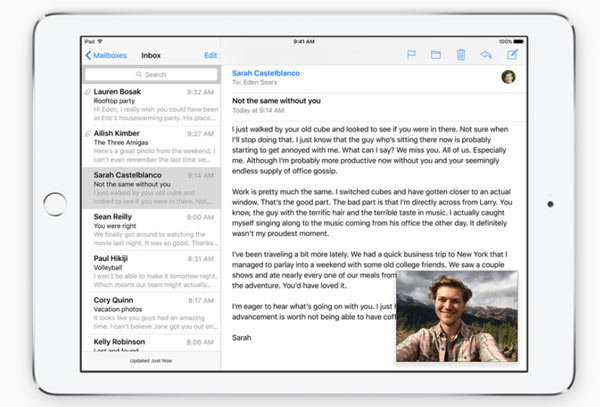Viewport: 600px width, 407px height.
Task: Open Ailish Kimber's Three Amigas email
Action: pyautogui.click(x=150, y=141)
